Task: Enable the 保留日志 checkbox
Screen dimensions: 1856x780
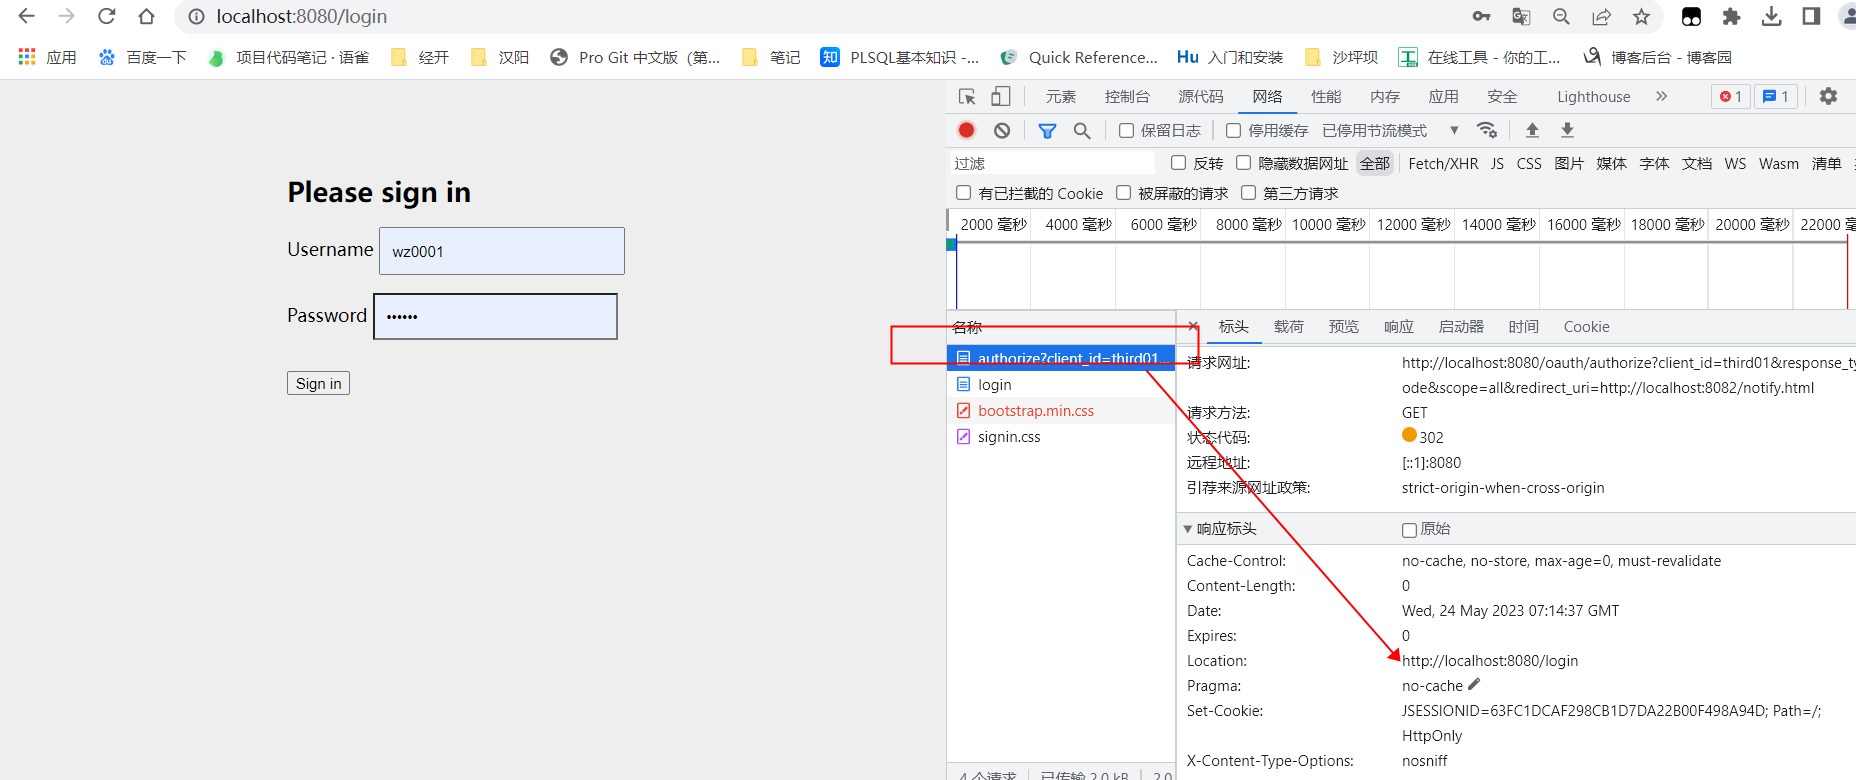Action: pos(1126,130)
